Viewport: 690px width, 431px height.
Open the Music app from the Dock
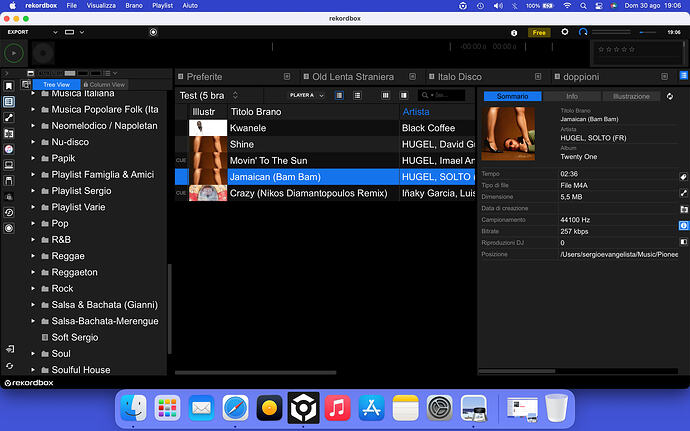(337, 408)
